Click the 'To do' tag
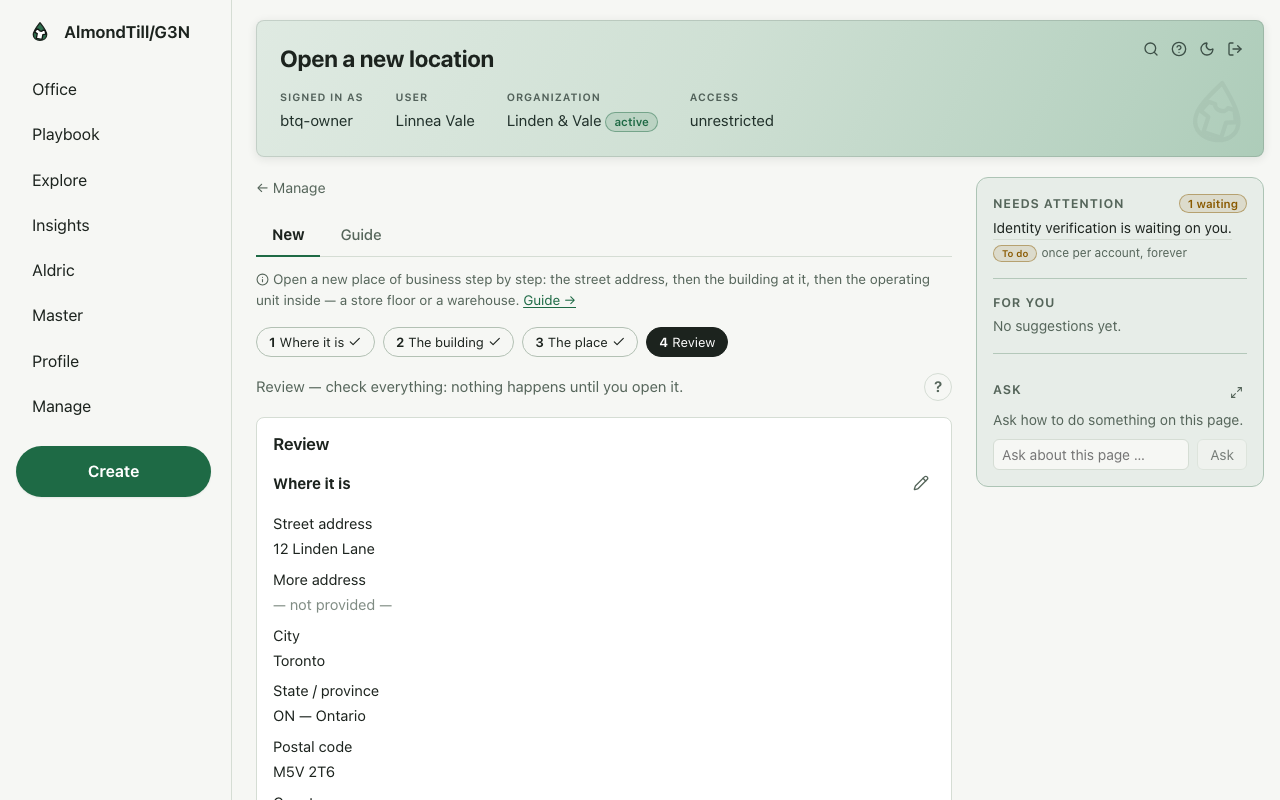This screenshot has height=800, width=1280. pyautogui.click(x=1015, y=253)
